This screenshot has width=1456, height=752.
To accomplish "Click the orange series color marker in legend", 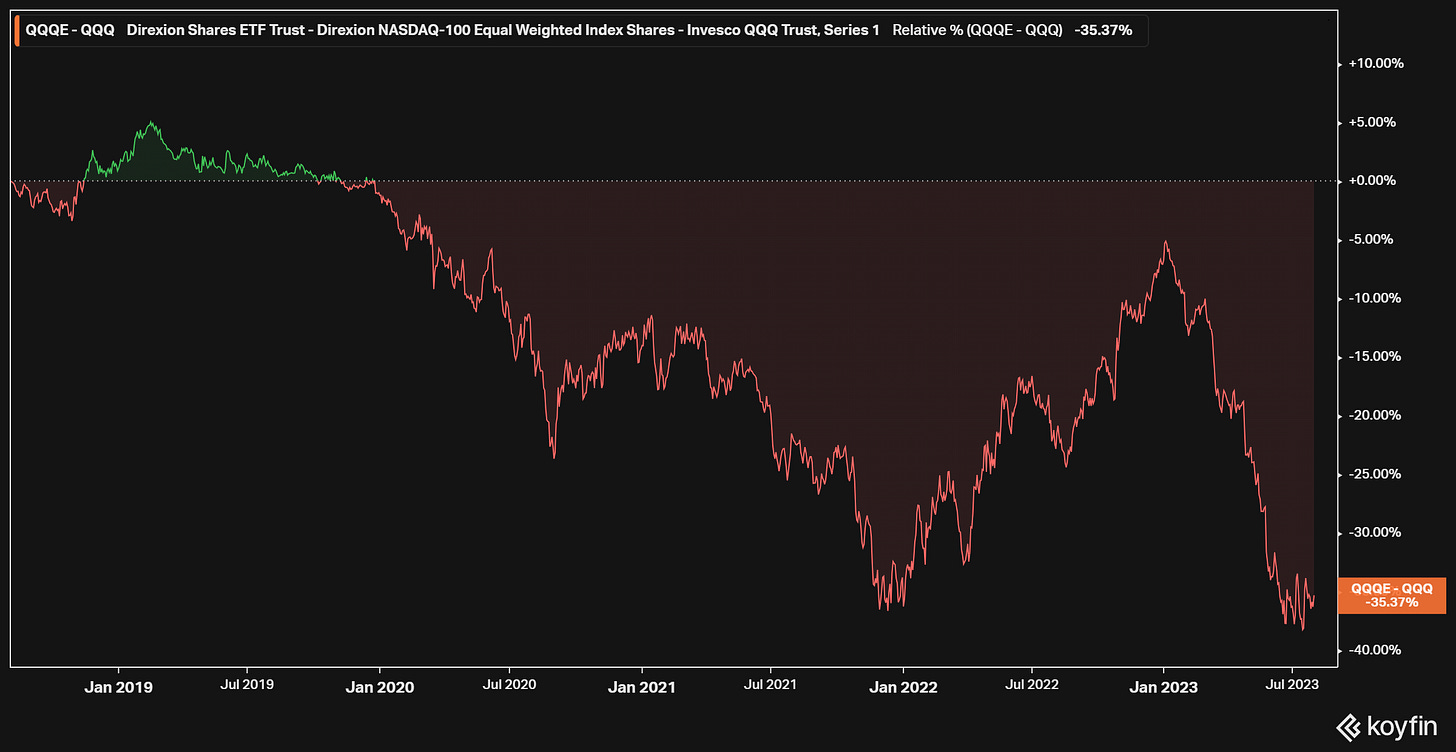I will pyautogui.click(x=17, y=31).
